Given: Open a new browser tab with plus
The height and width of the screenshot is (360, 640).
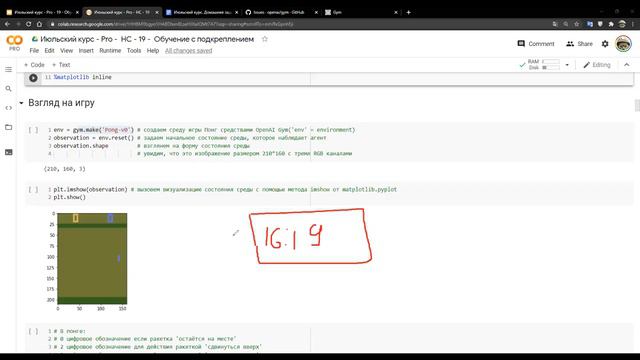Looking at the screenshot, I should [408, 12].
